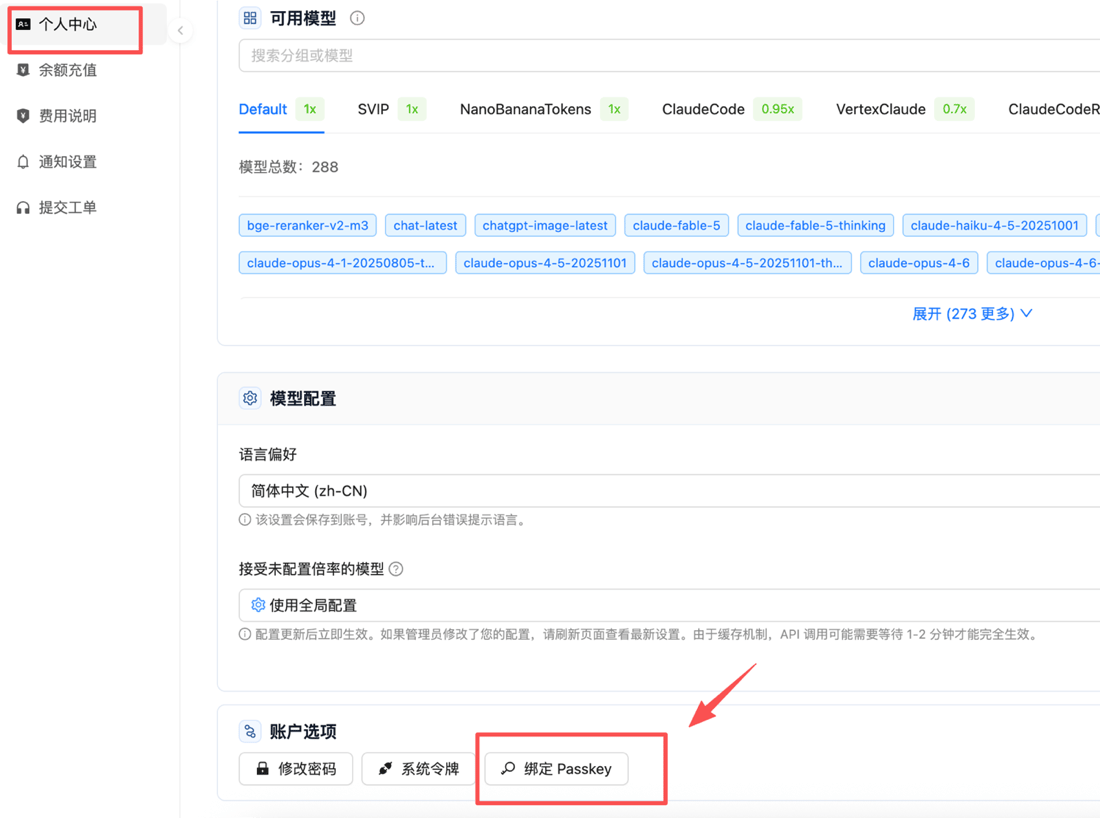Click the 0.95x badge next to ClaudeCode

(x=777, y=109)
